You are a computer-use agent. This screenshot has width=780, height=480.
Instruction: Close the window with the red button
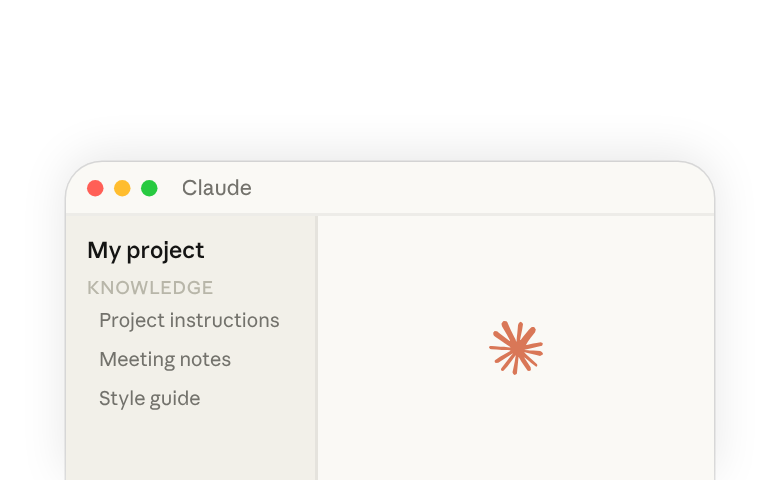click(95, 189)
